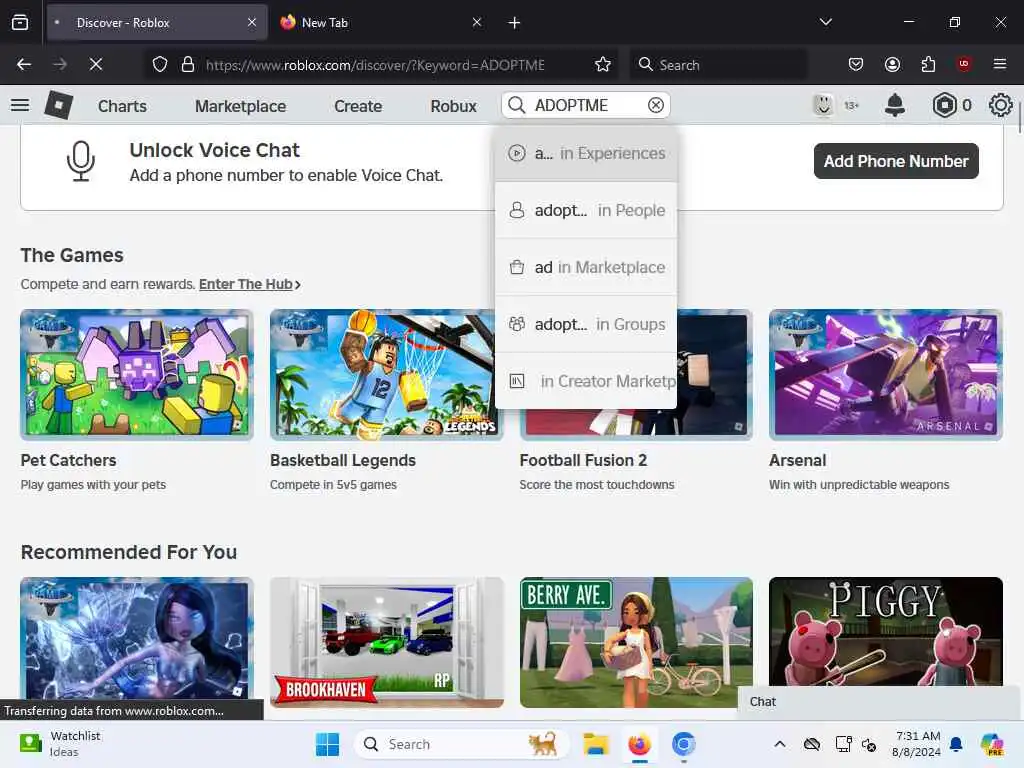
Task: Open Brookhaven RP game thumbnail
Action: (x=387, y=642)
